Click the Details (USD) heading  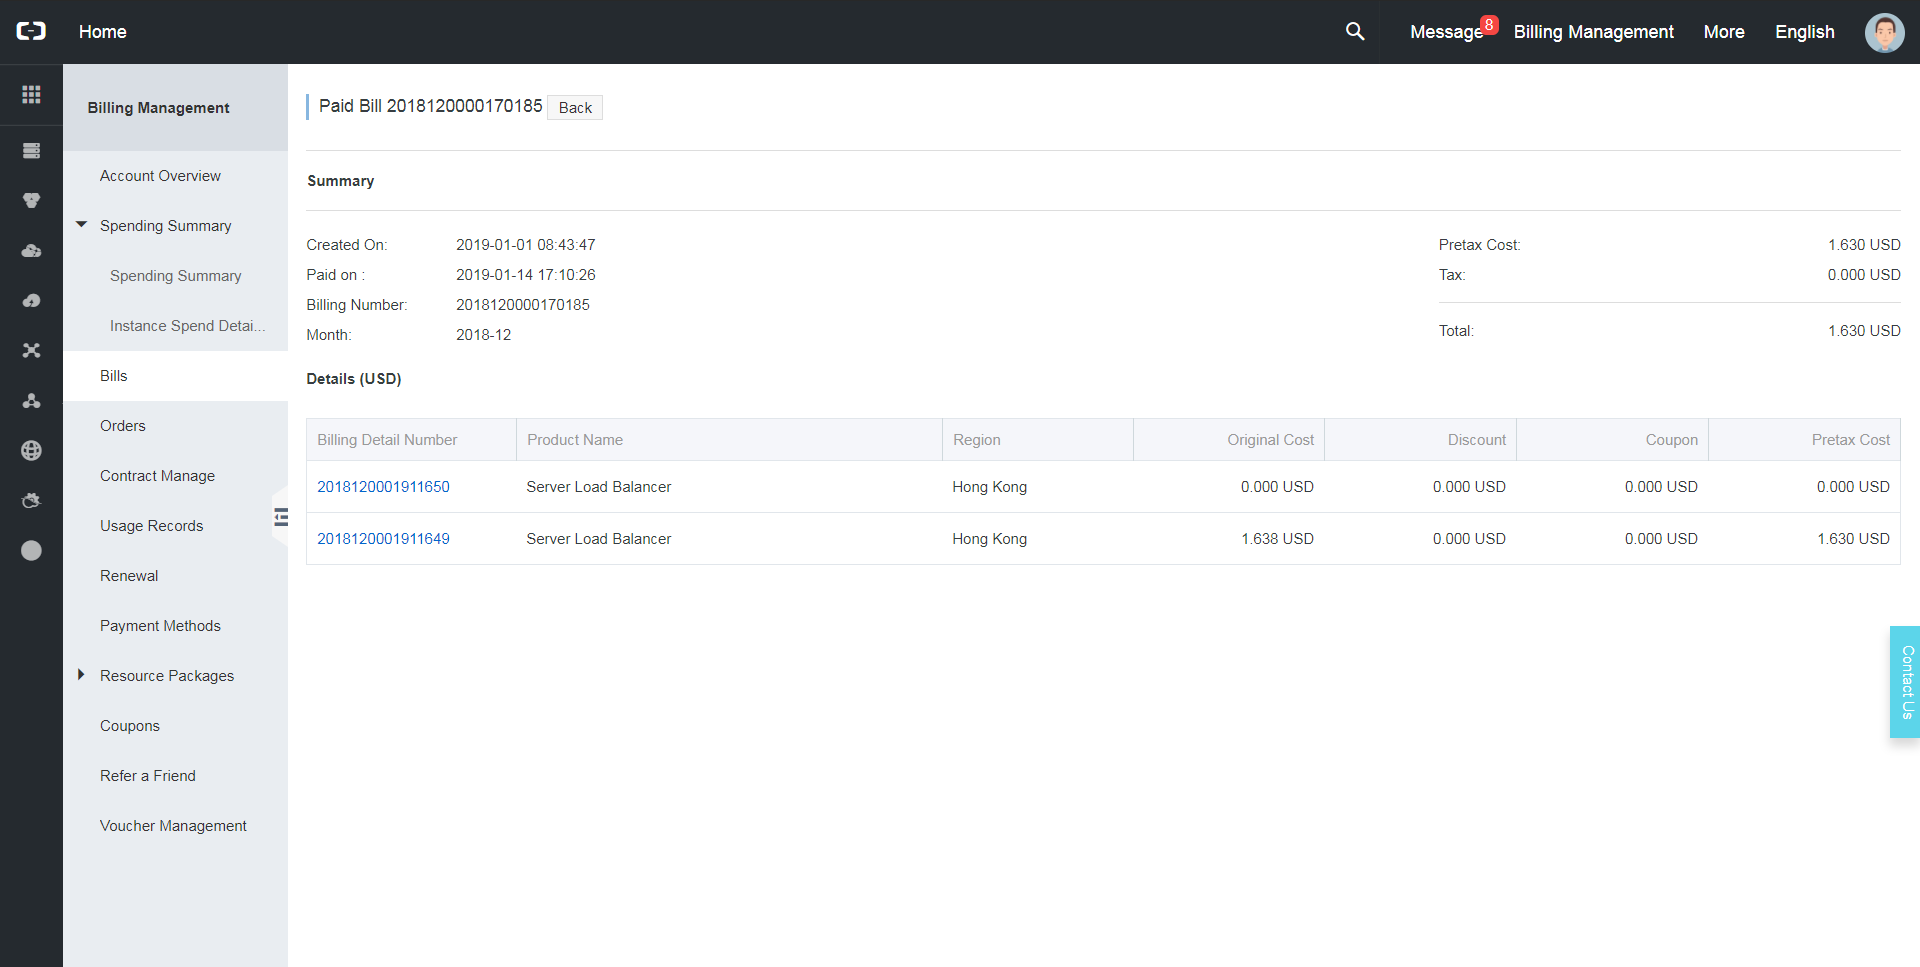click(354, 379)
